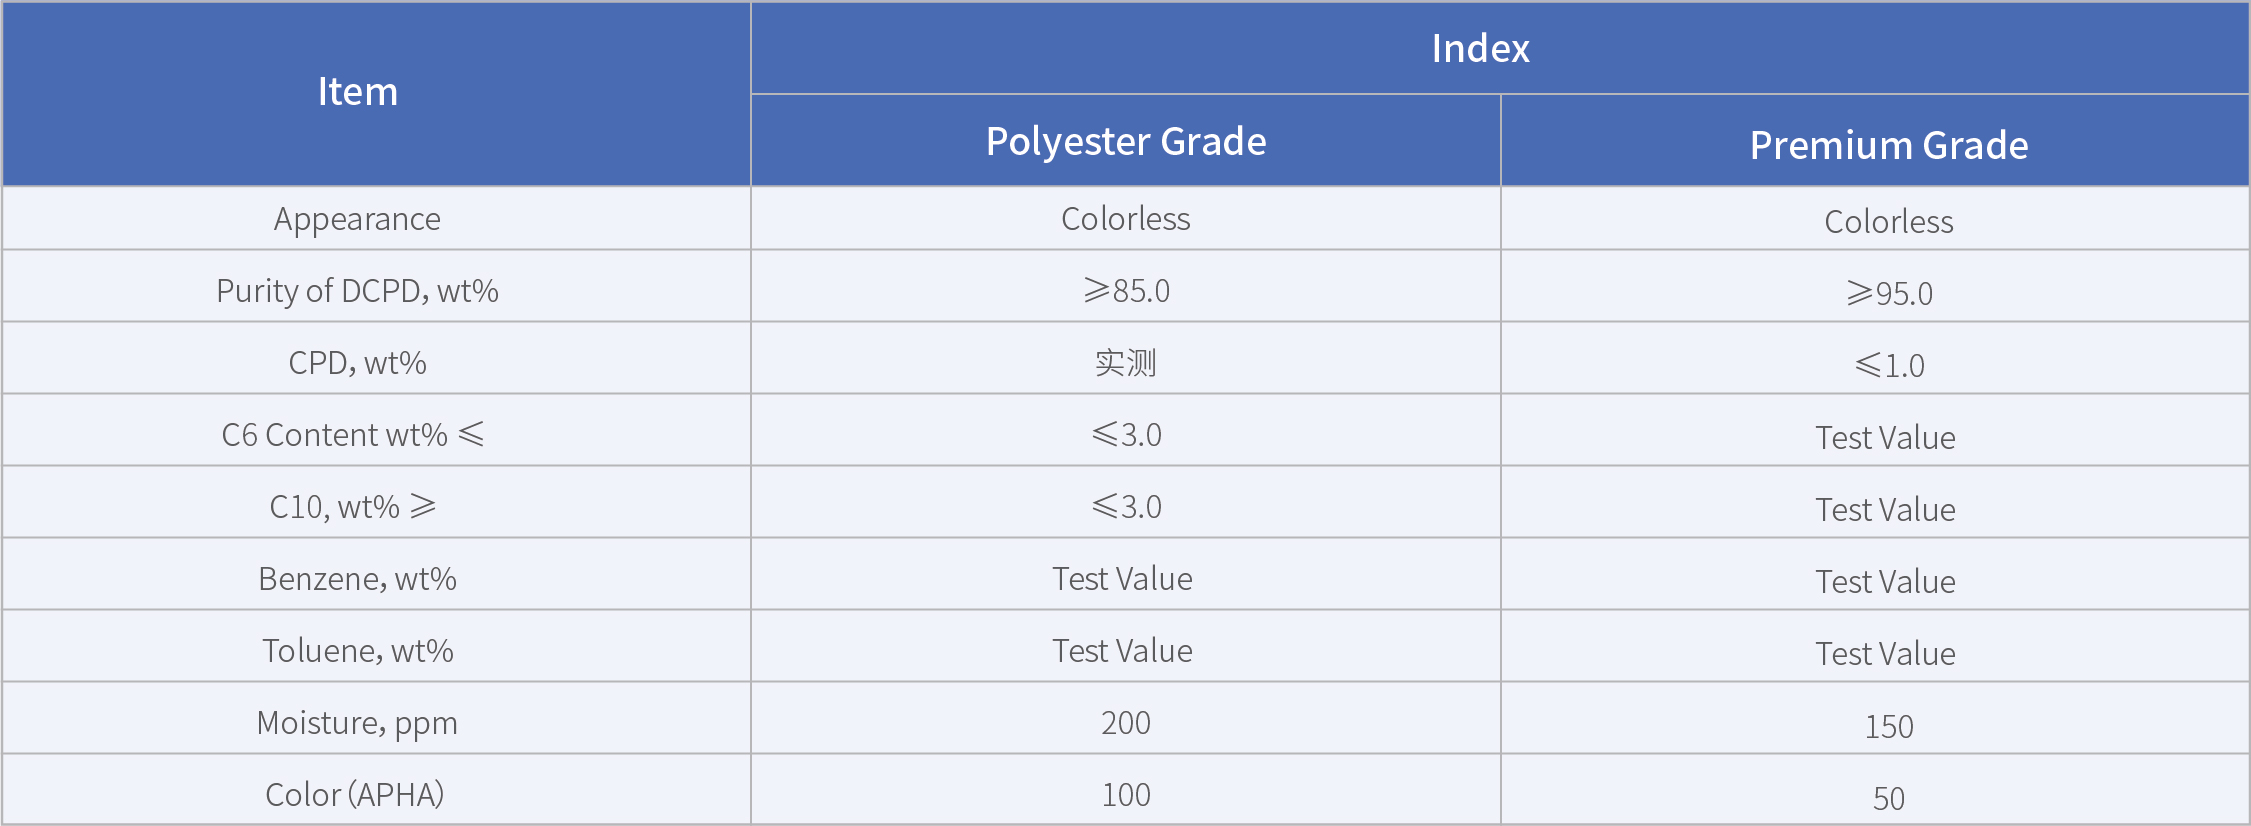
Task: Select the Color (APHA) row label
Action: click(354, 795)
